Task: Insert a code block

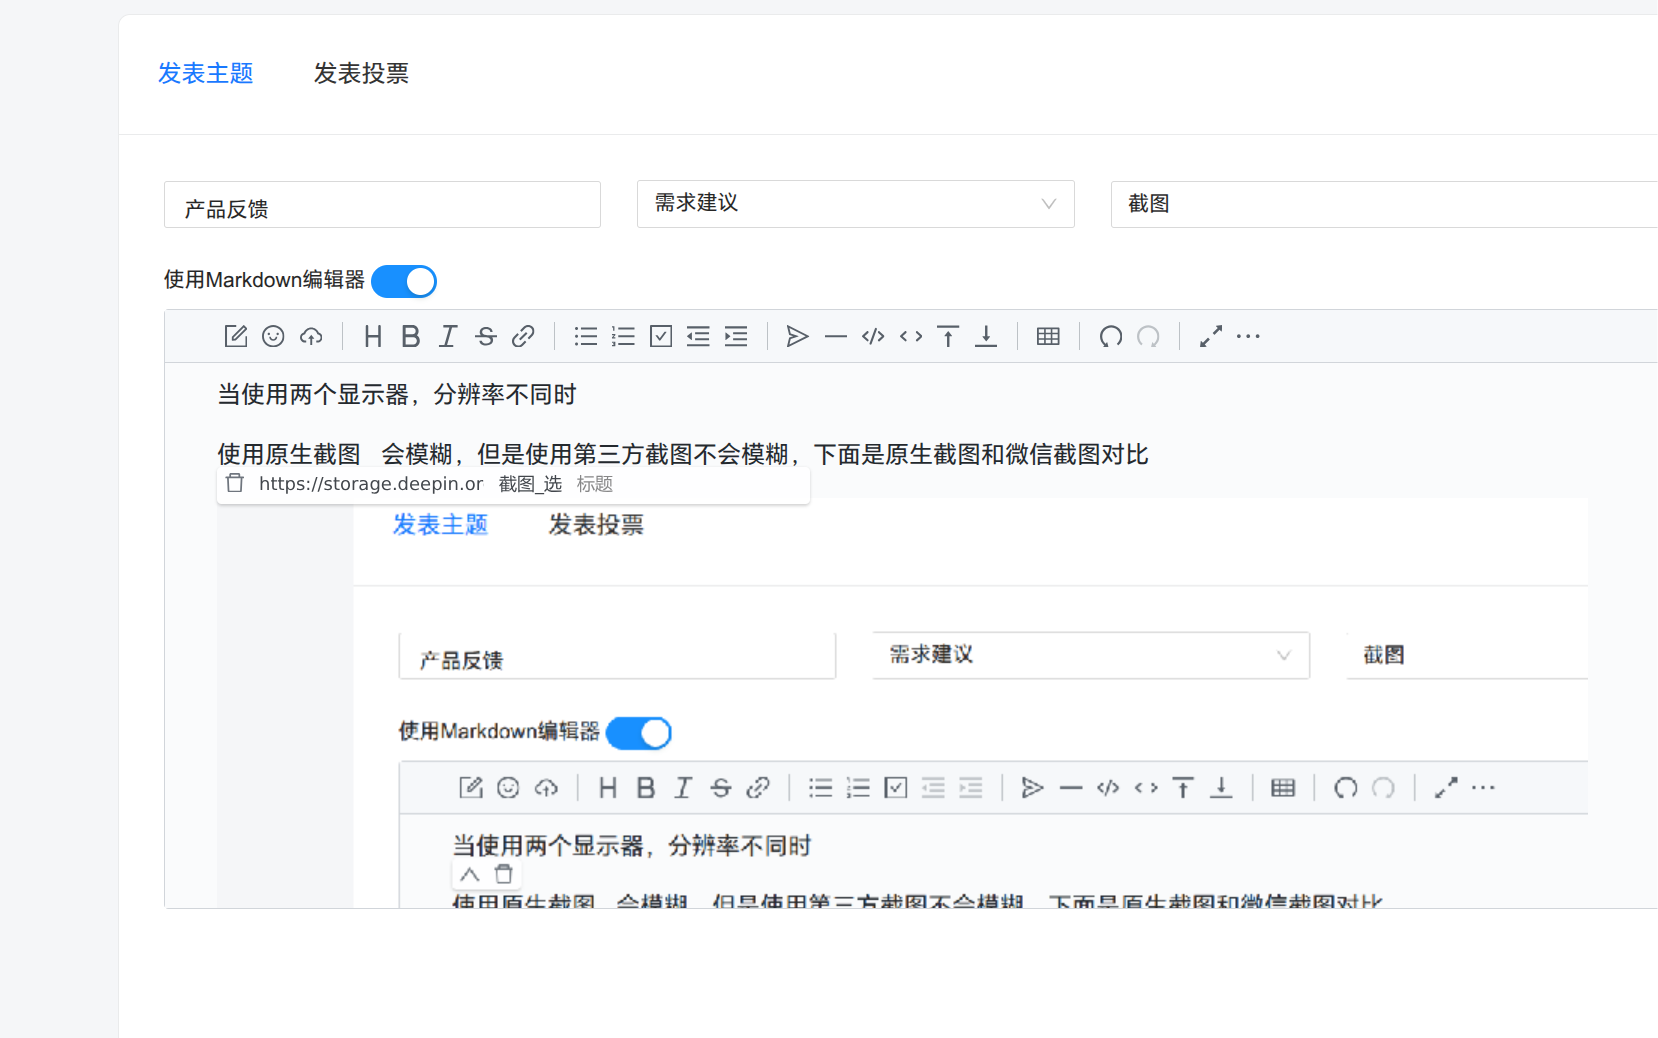Action: 873,336
